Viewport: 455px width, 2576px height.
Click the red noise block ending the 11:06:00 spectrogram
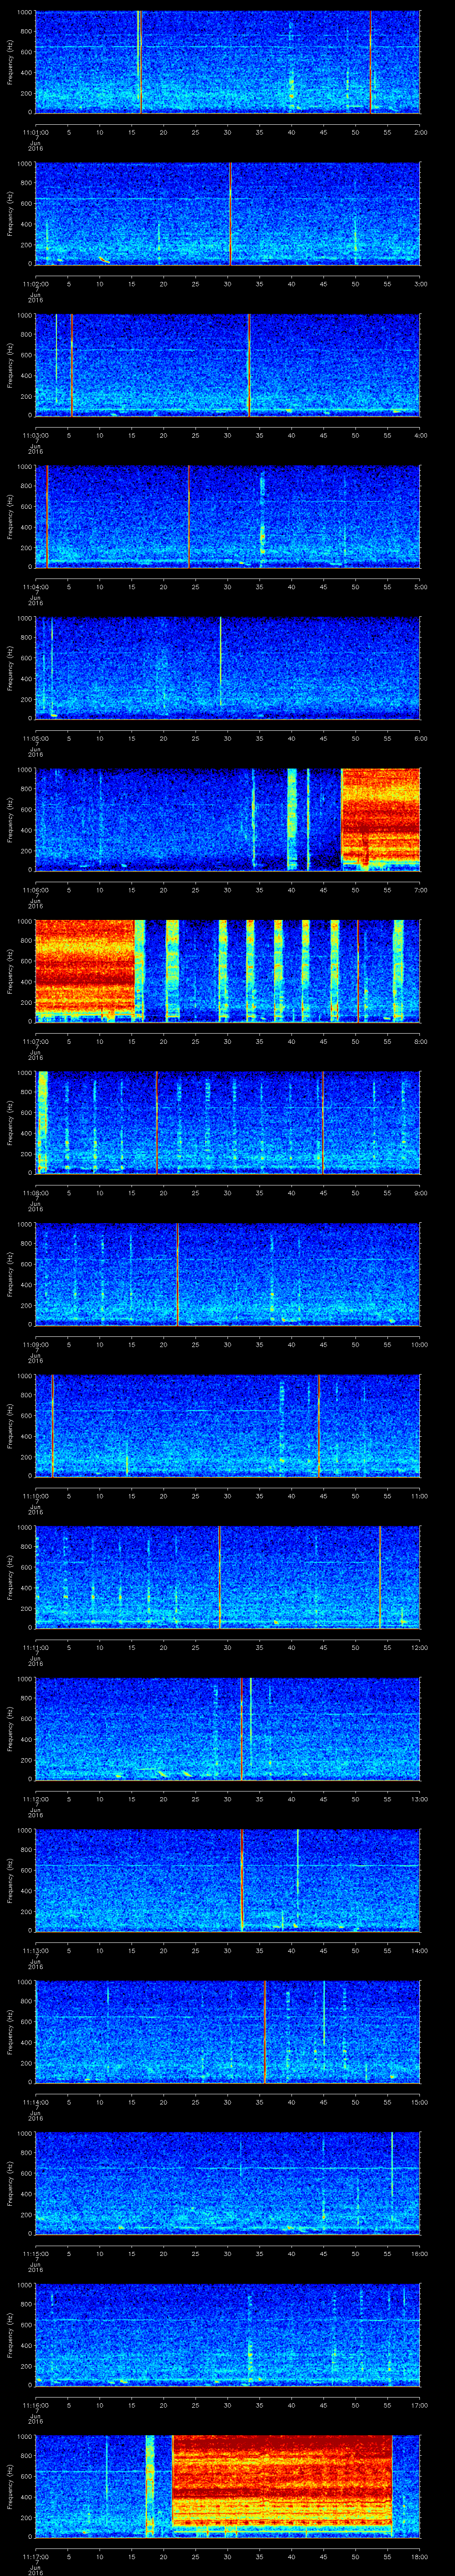381,817
